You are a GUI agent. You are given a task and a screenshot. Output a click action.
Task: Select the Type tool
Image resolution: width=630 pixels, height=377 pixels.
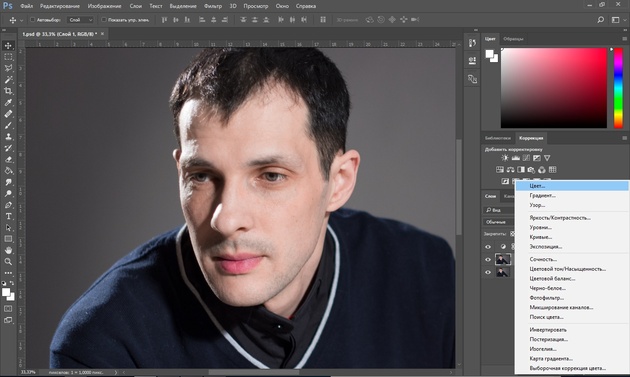click(8, 216)
